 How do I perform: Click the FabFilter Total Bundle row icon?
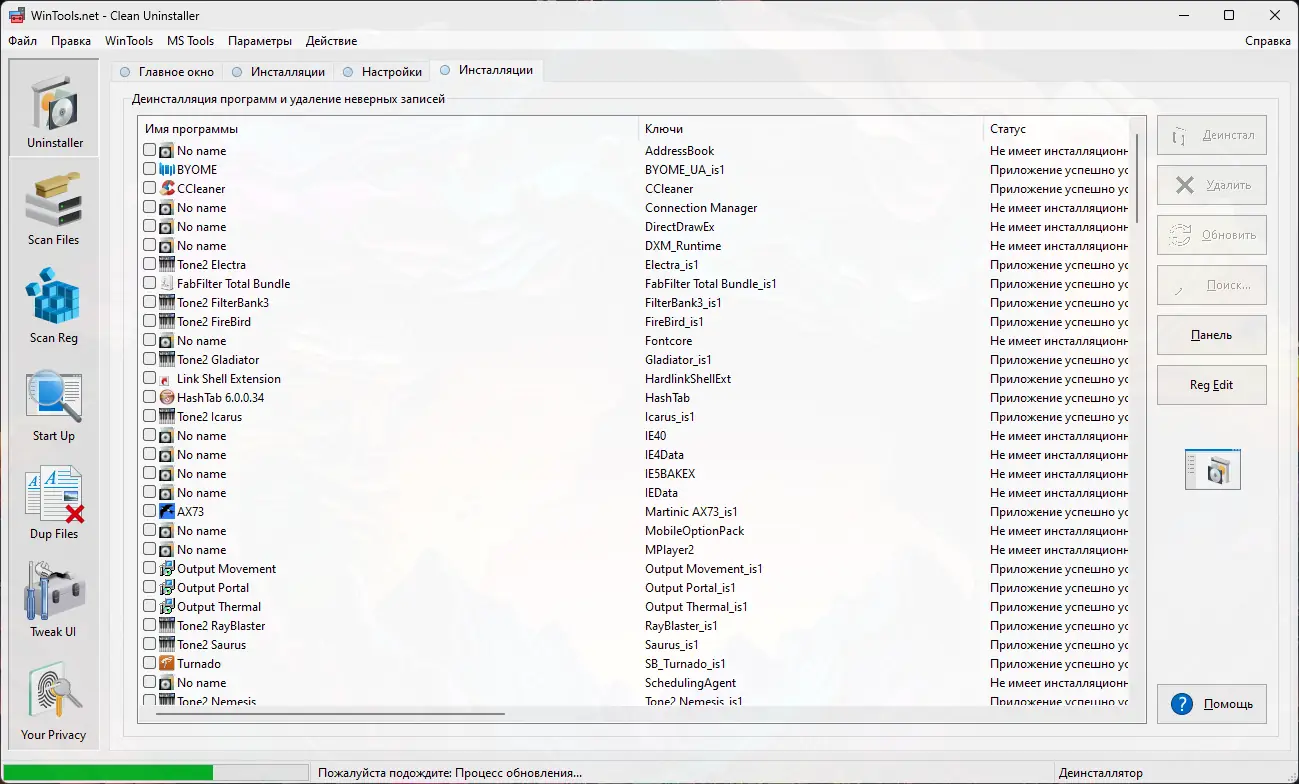[167, 284]
